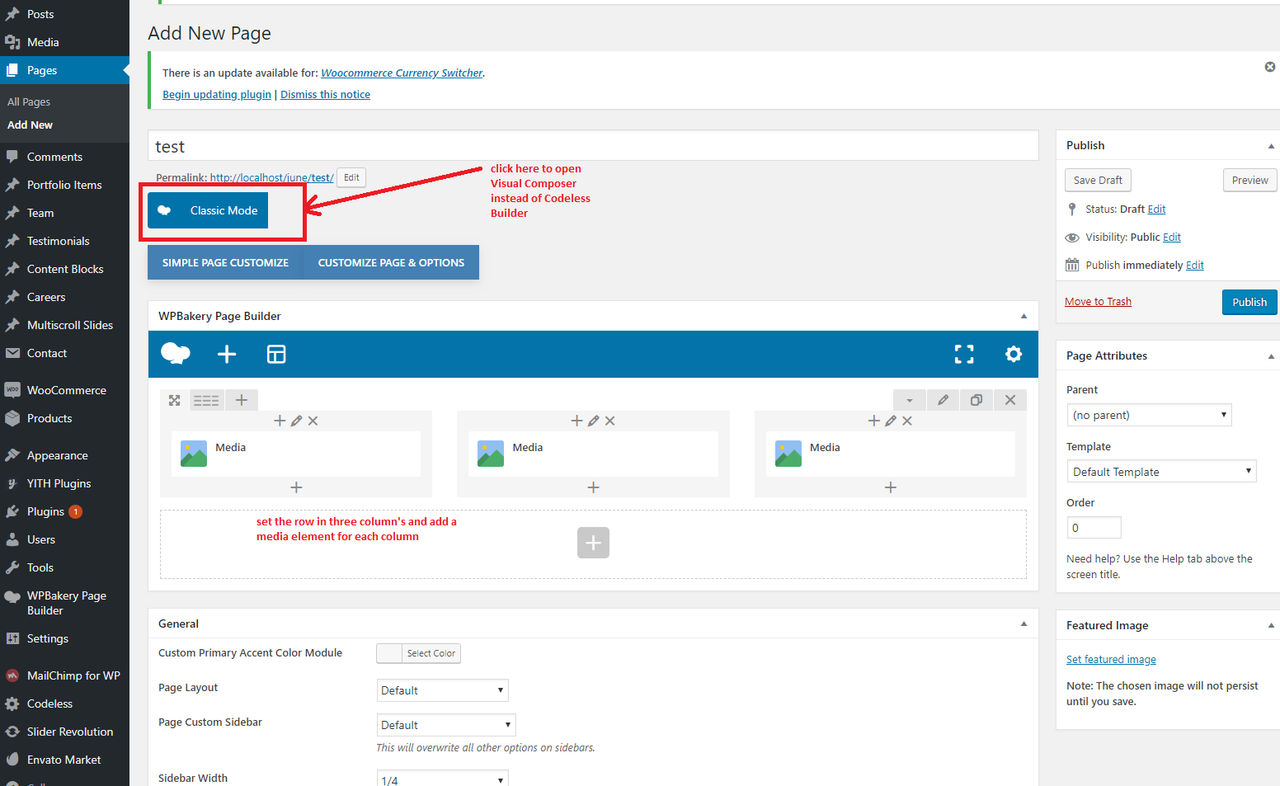Collapse the WPBakery Page Builder panel
The image size is (1280, 786).
pyautogui.click(x=1023, y=316)
